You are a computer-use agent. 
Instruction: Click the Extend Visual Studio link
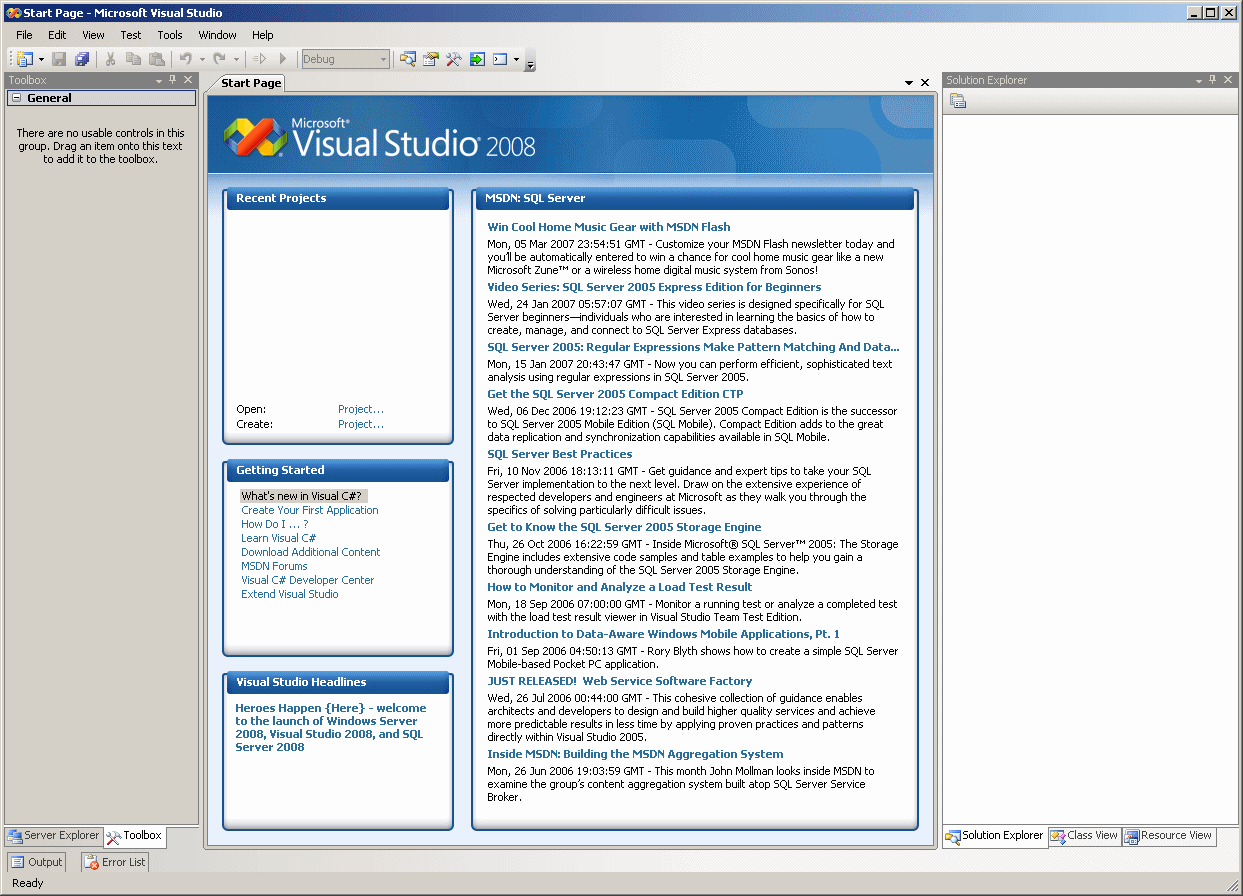(x=290, y=594)
